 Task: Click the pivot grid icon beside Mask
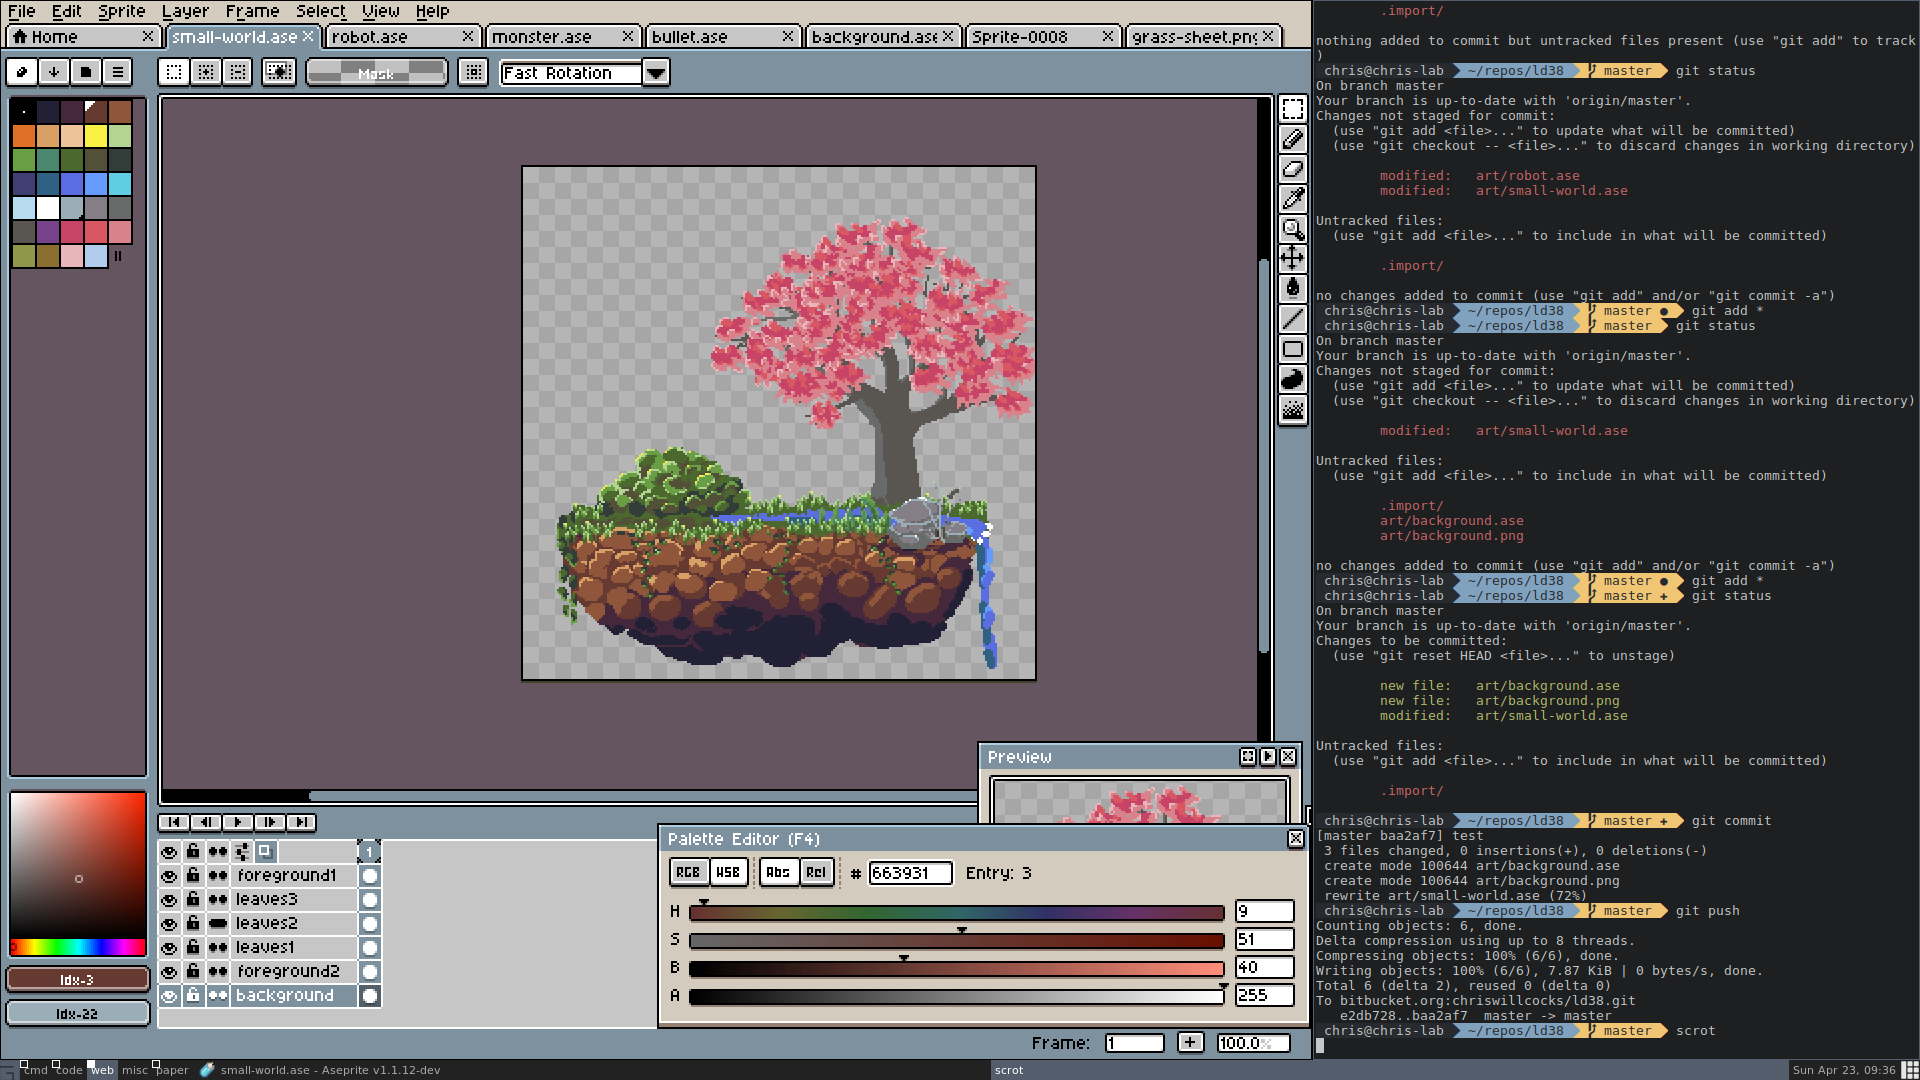[x=474, y=72]
